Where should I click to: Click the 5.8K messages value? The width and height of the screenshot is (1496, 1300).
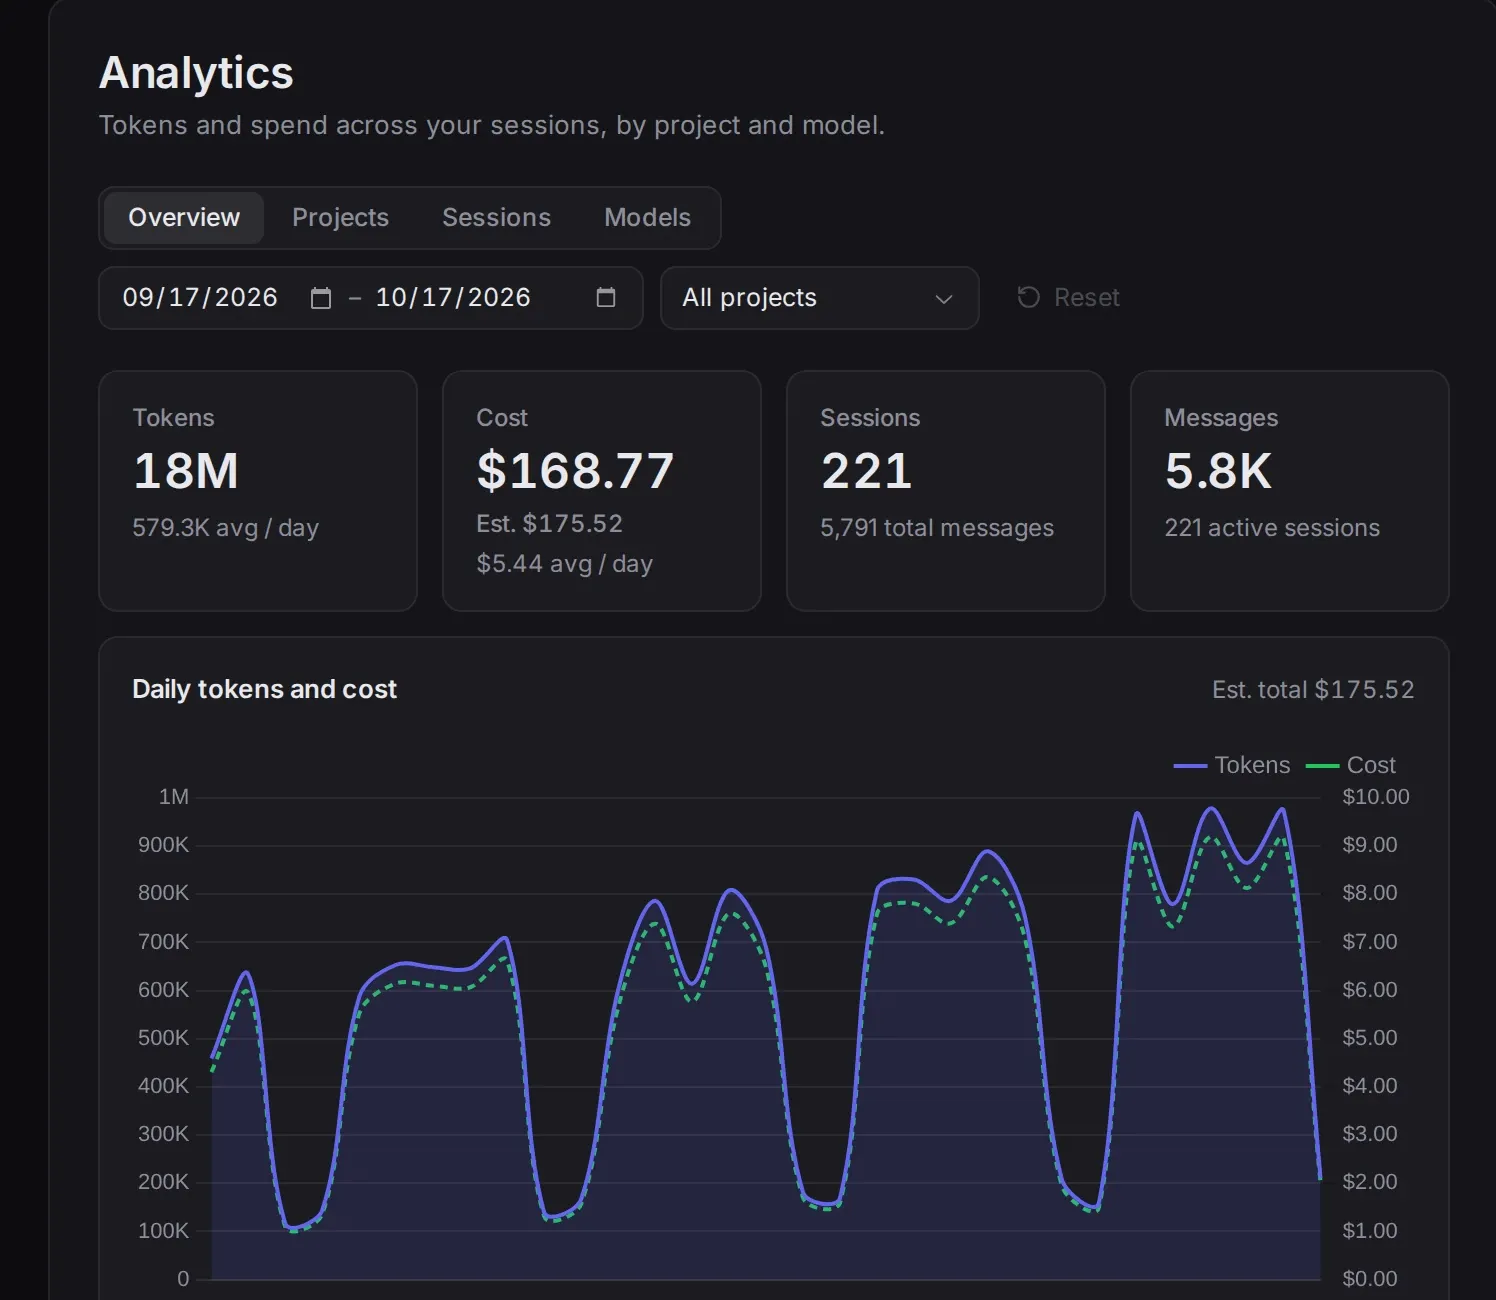click(x=1218, y=471)
